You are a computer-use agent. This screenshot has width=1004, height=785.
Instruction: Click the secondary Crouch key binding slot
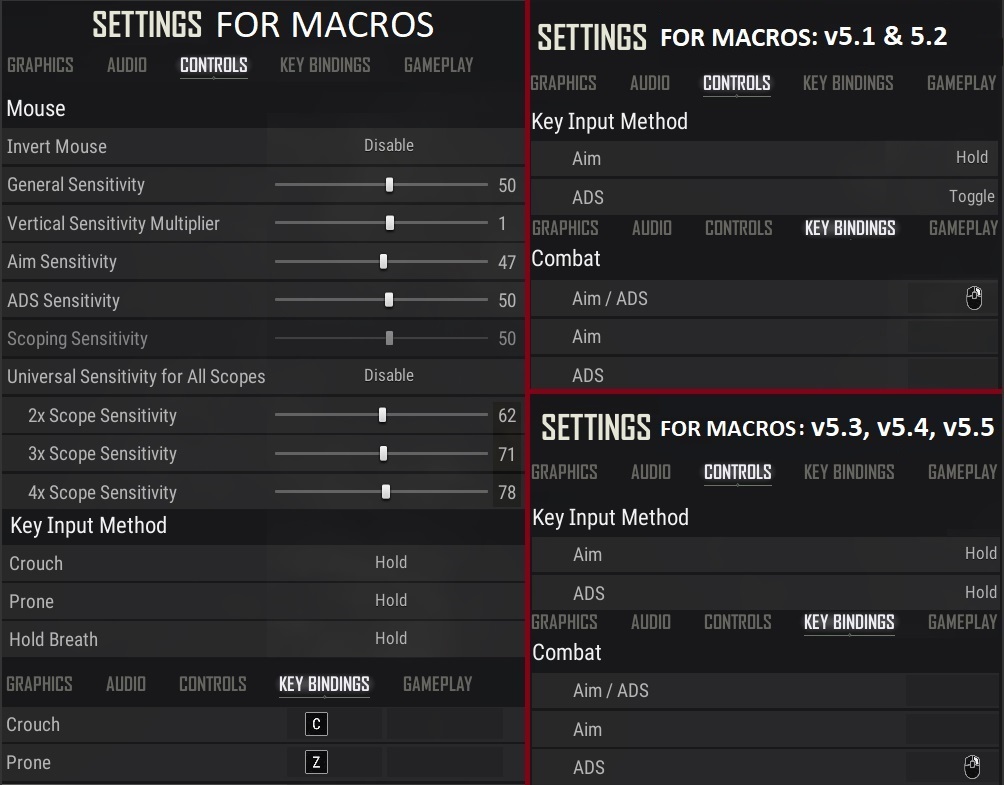[x=444, y=724]
